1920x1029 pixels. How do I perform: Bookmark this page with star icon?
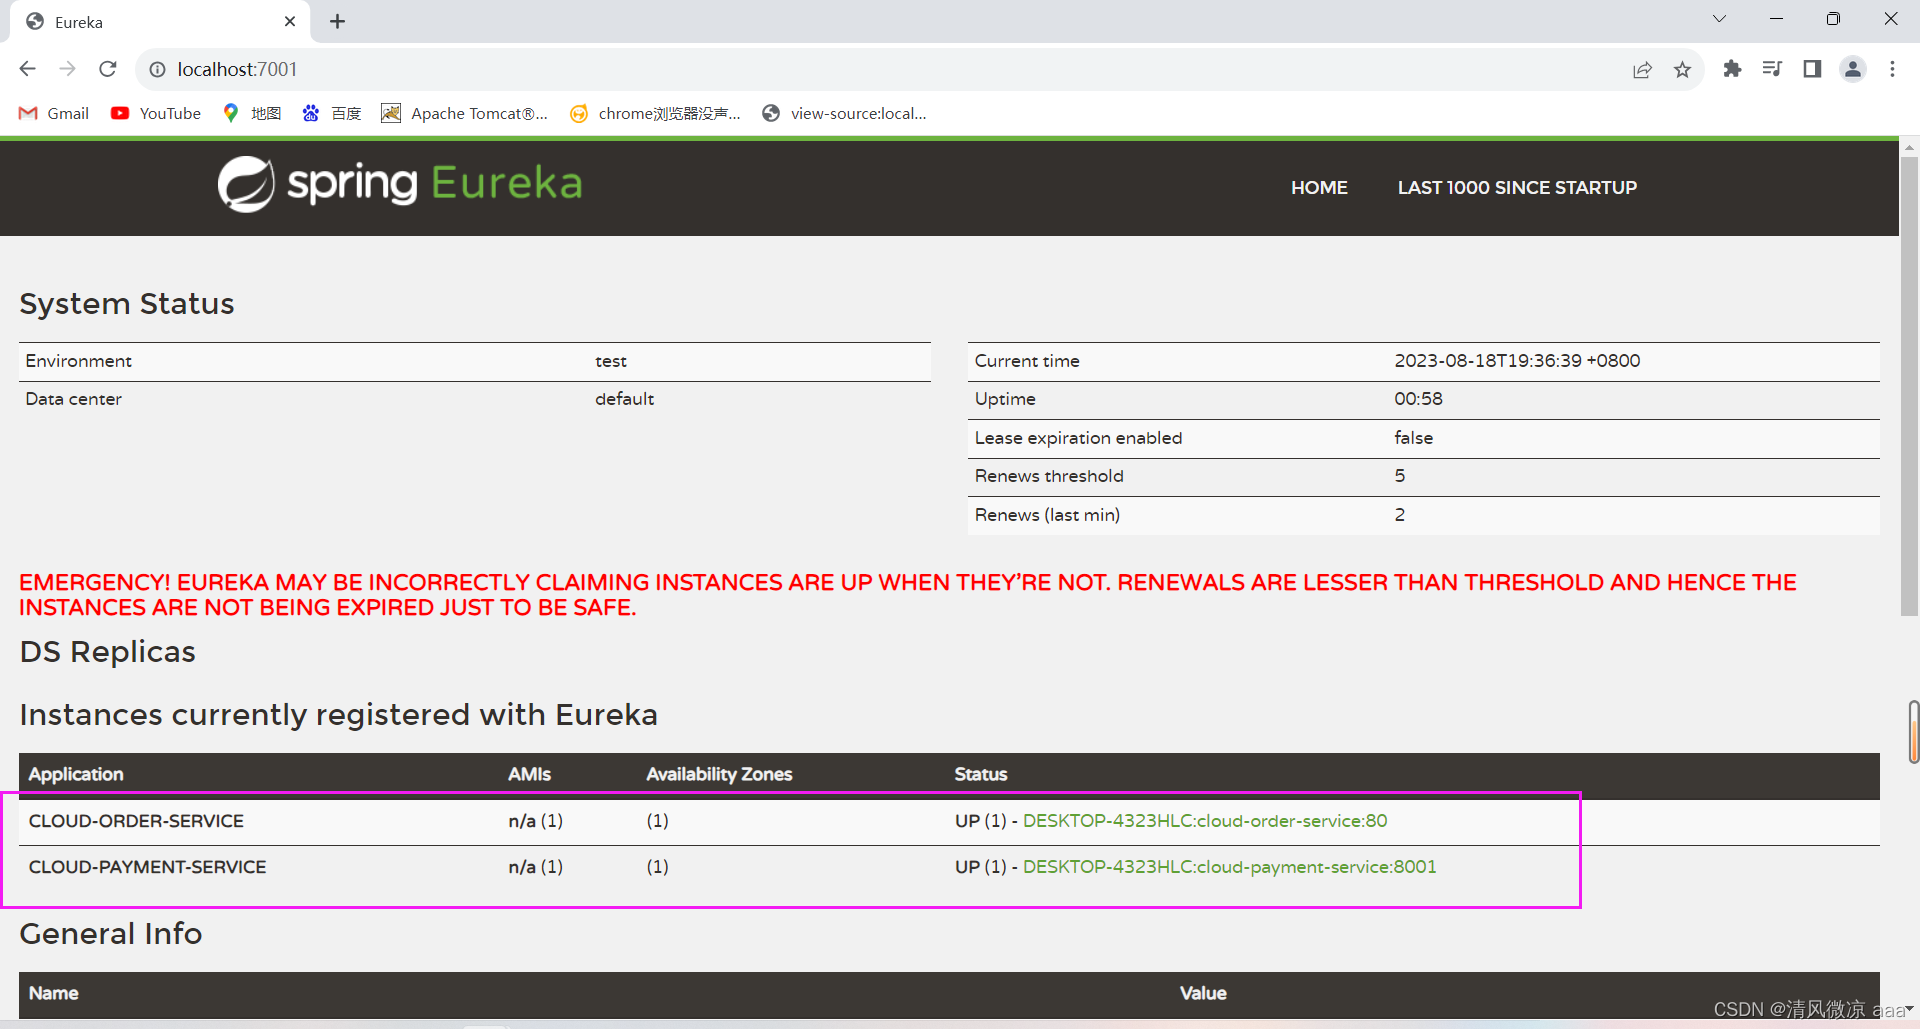[x=1682, y=69]
